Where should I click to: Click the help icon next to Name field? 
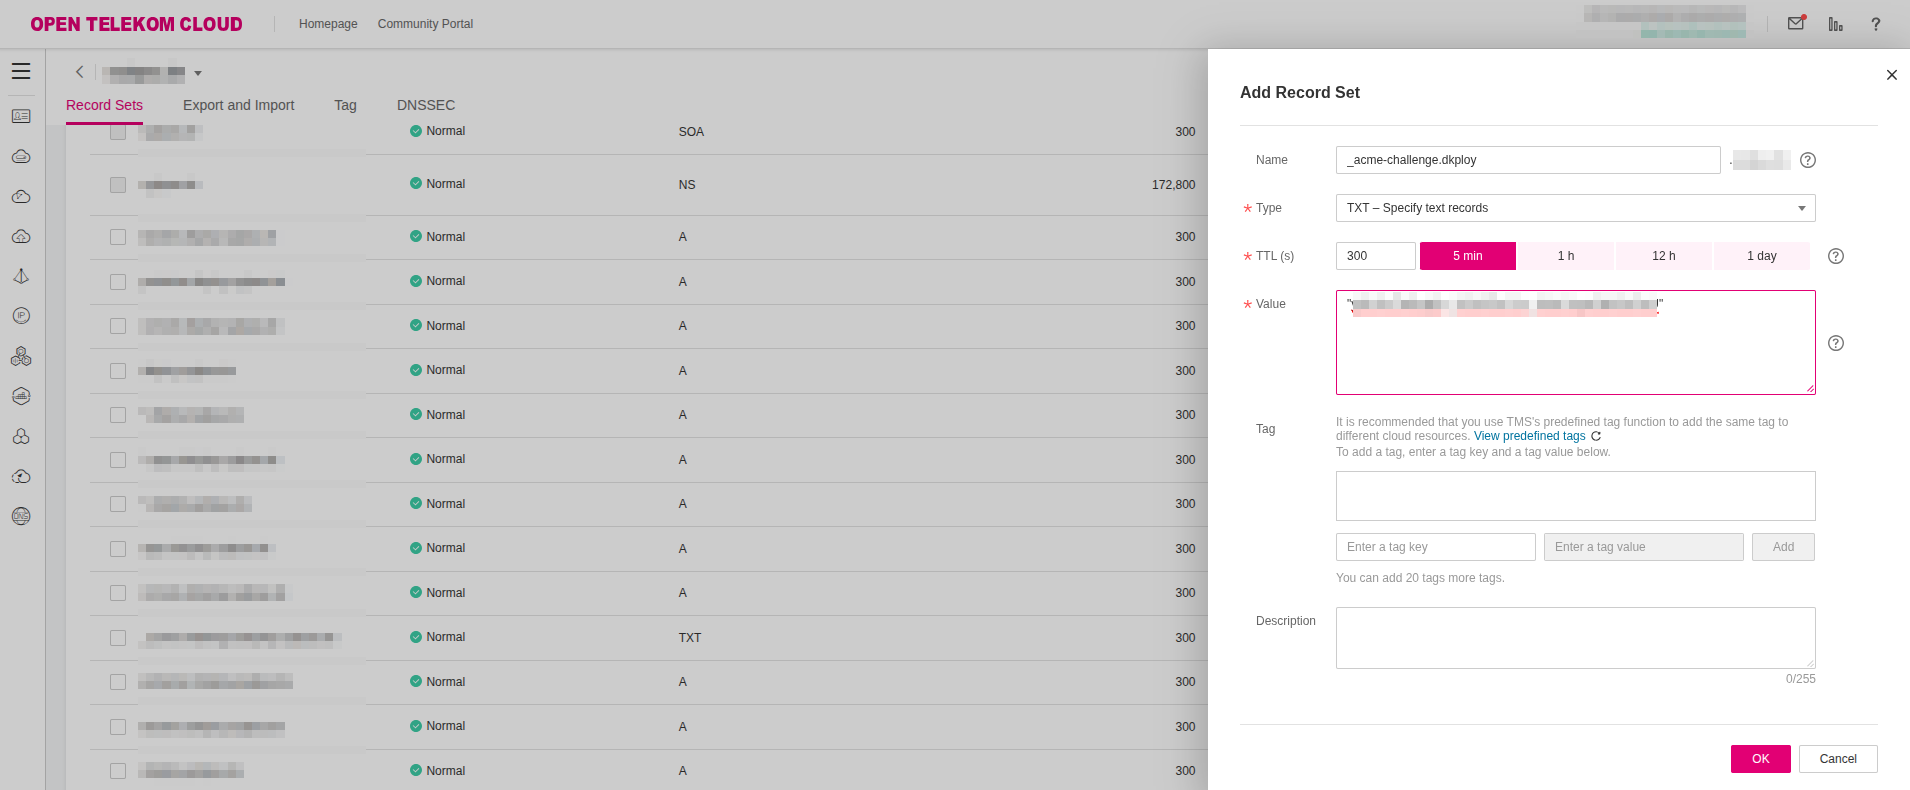pyautogui.click(x=1807, y=160)
